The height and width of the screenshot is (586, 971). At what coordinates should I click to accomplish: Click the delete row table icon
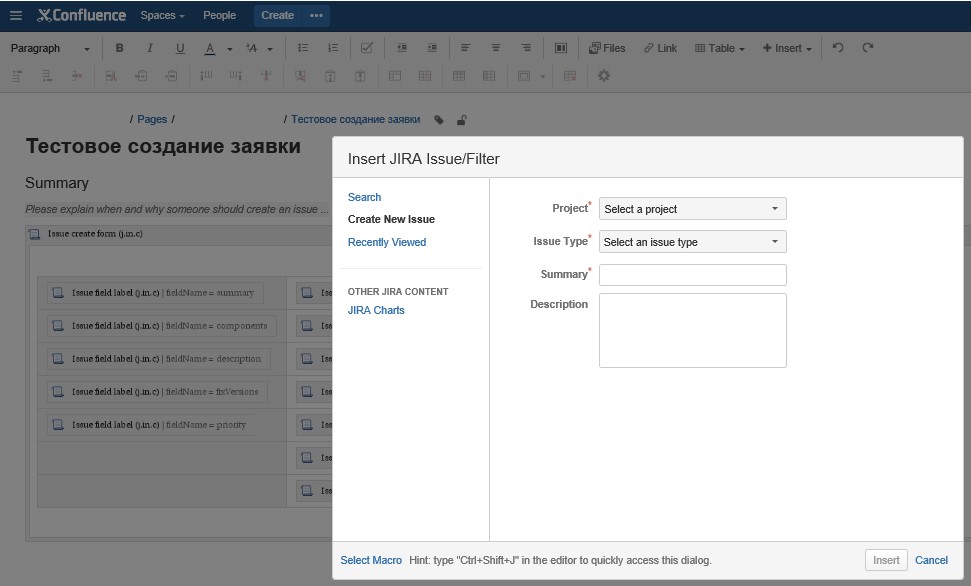coord(77,76)
